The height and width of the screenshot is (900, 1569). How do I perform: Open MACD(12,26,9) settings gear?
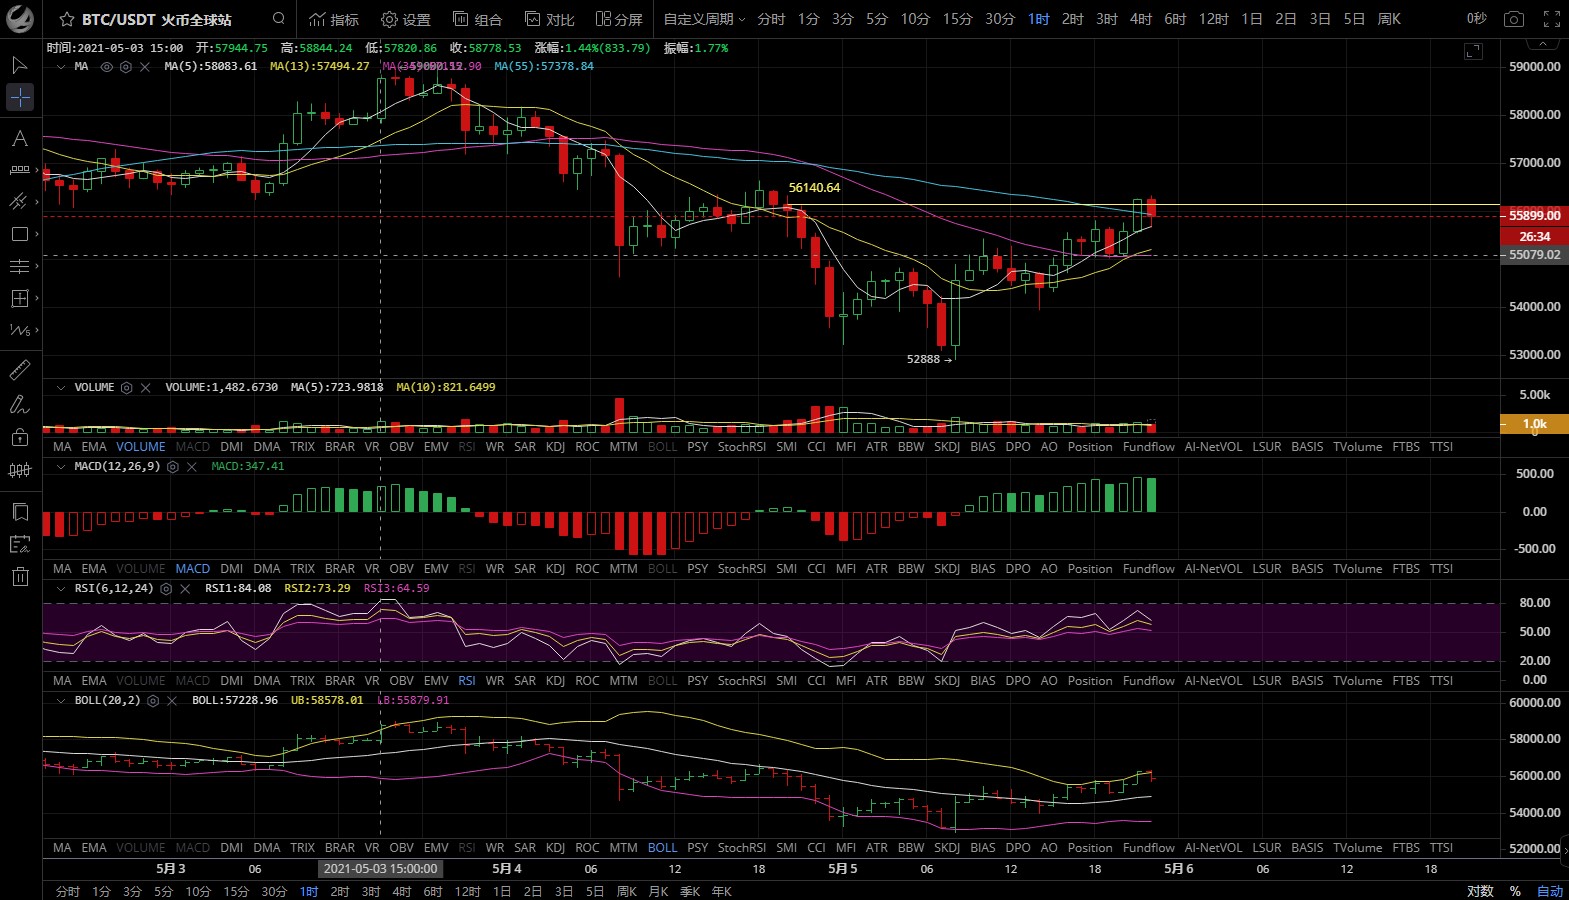173,467
